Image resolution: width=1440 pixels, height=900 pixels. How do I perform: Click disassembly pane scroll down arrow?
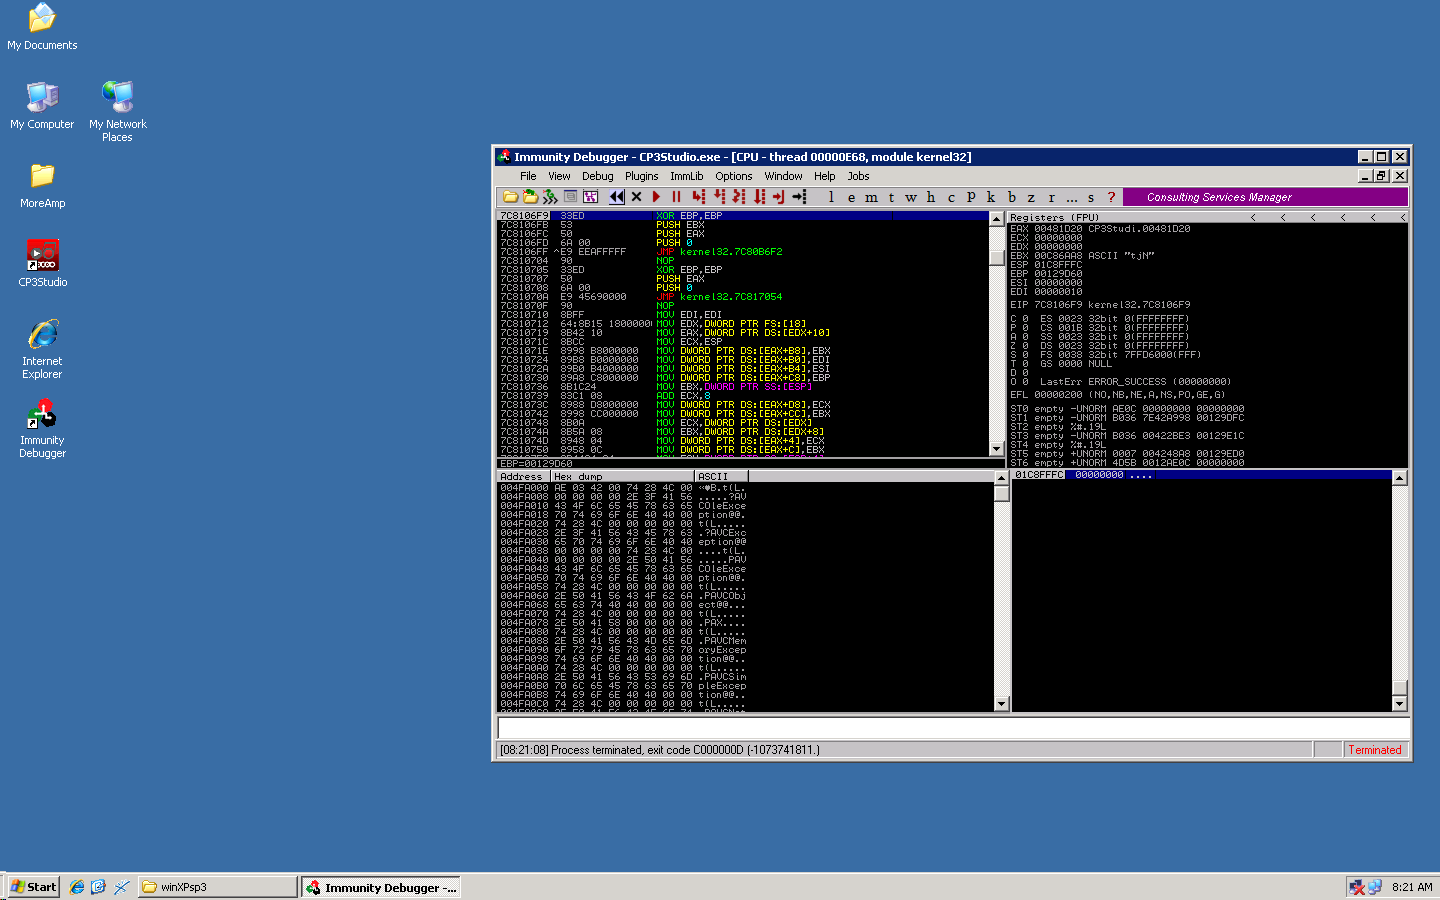tap(996, 449)
